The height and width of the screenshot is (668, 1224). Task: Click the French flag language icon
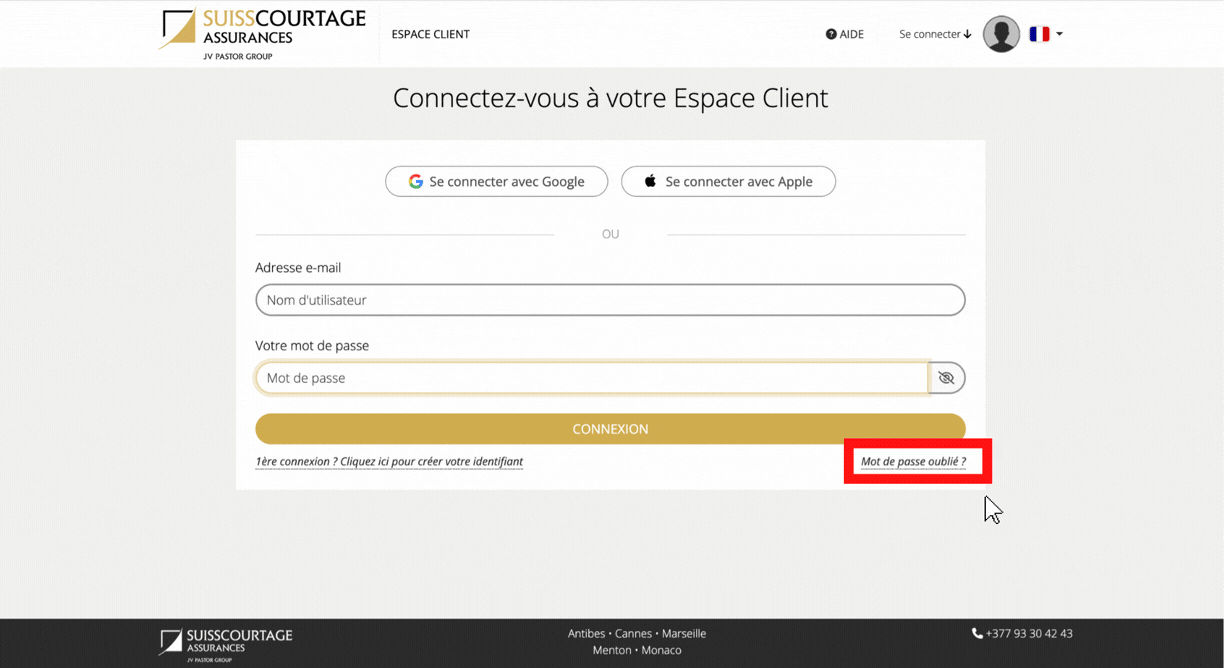(x=1039, y=34)
